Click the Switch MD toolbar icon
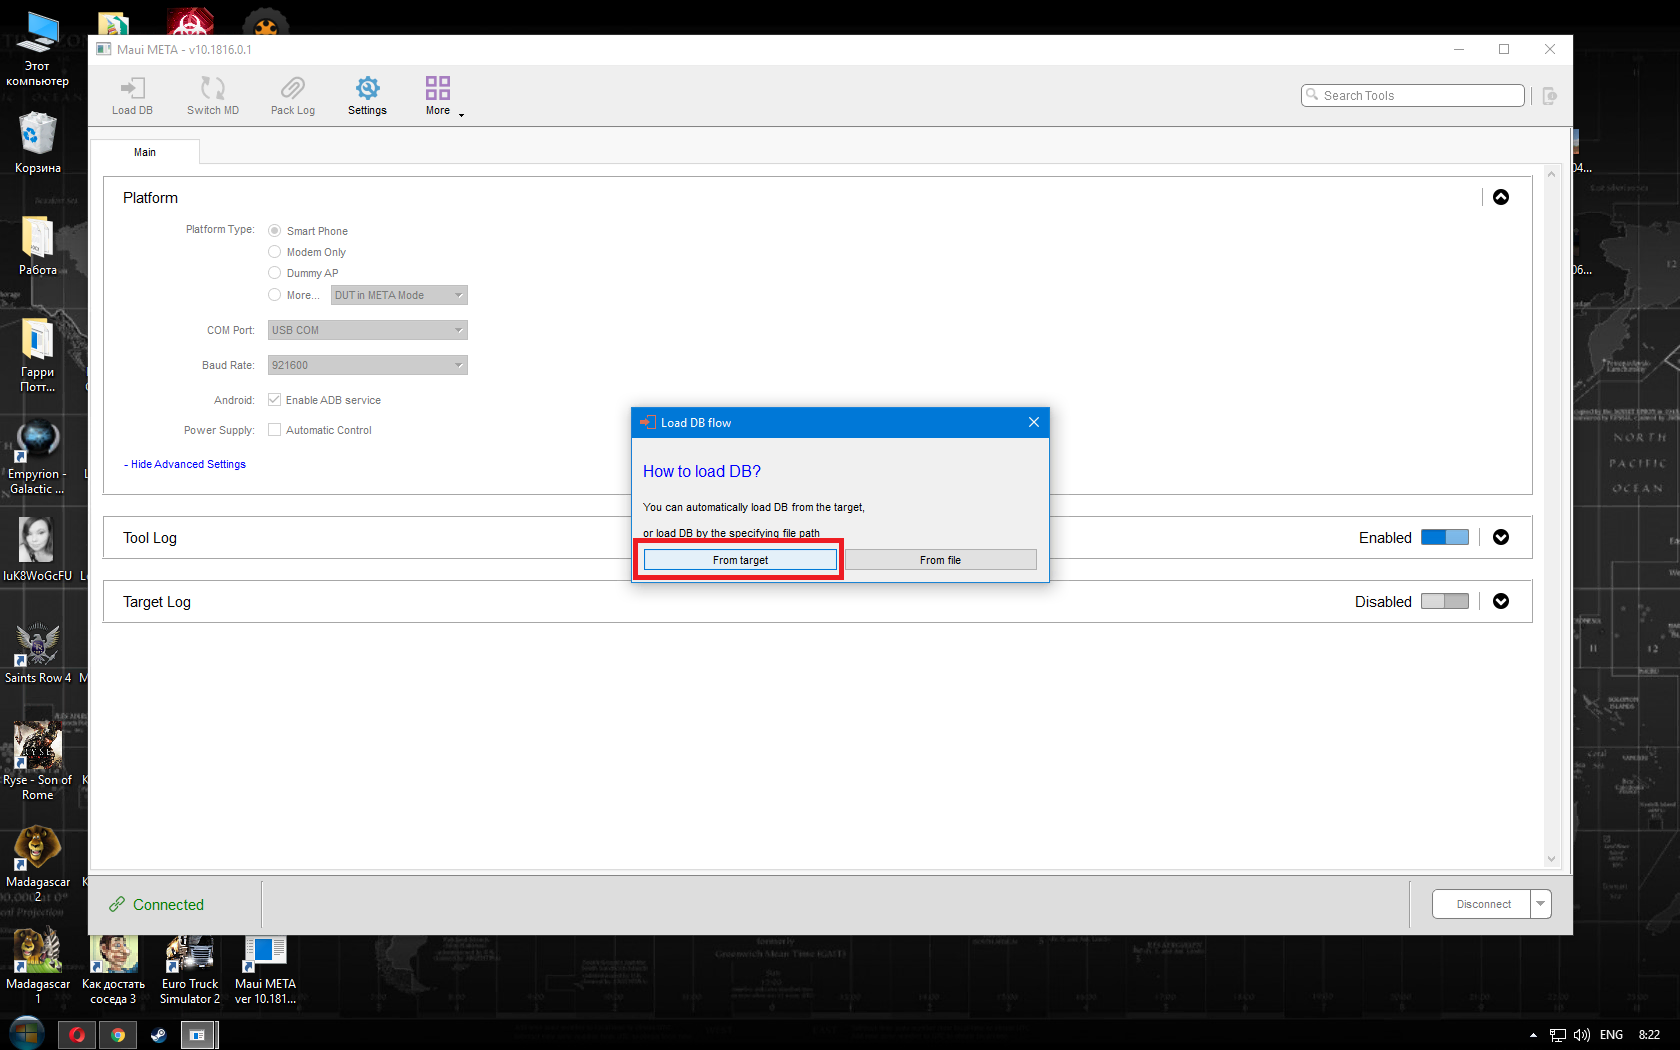This screenshot has width=1680, height=1050. [213, 96]
